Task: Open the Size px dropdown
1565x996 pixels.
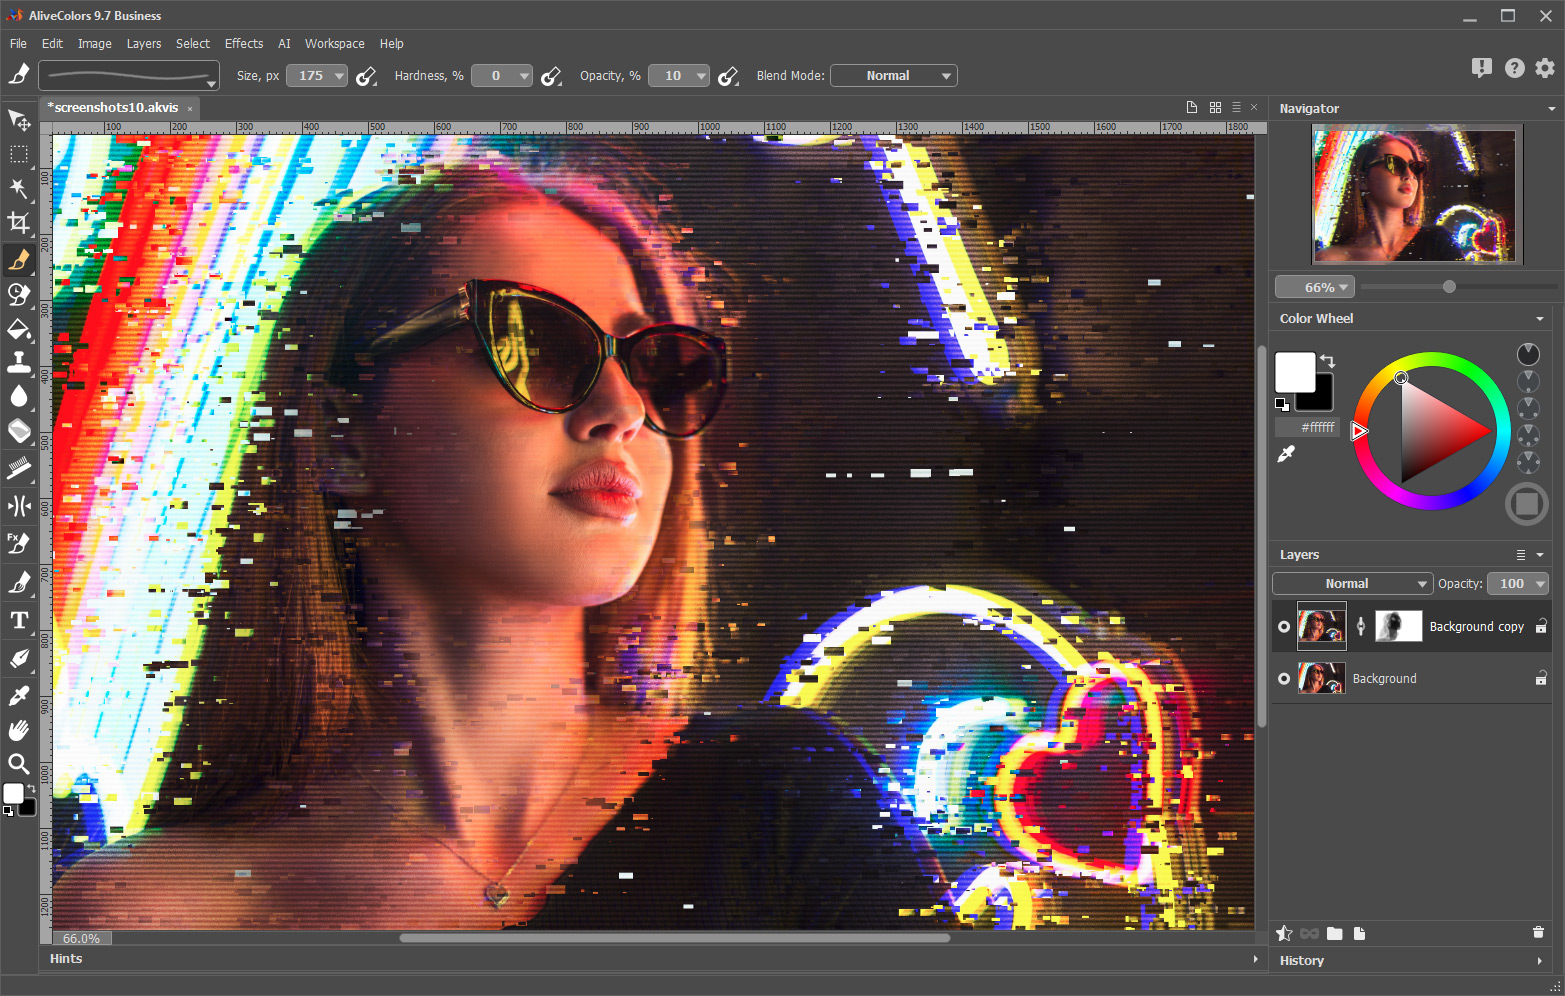Action: pyautogui.click(x=339, y=76)
